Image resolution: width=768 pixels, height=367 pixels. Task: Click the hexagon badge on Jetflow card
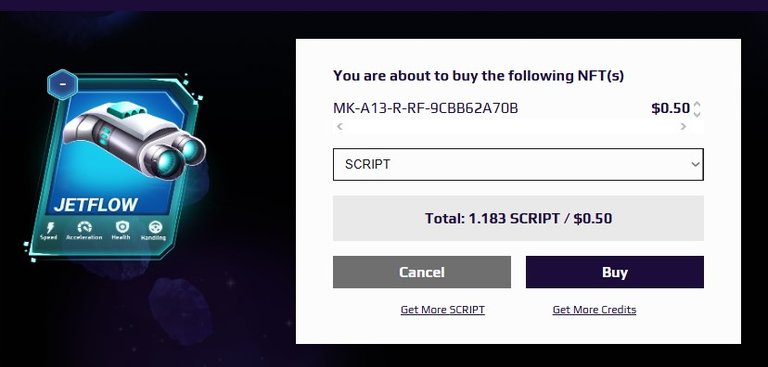(x=62, y=84)
